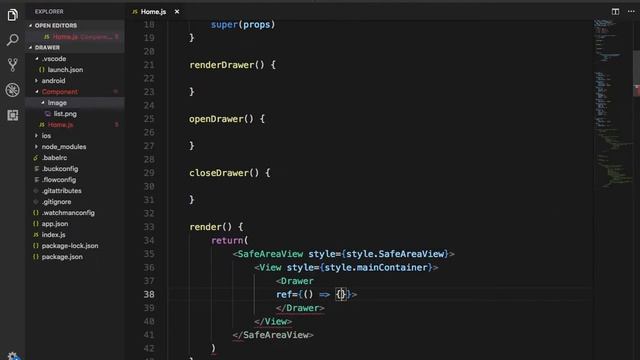Viewport: 640px width, 360px height.
Task: Open the package-lock.json file
Action: pos(76,246)
